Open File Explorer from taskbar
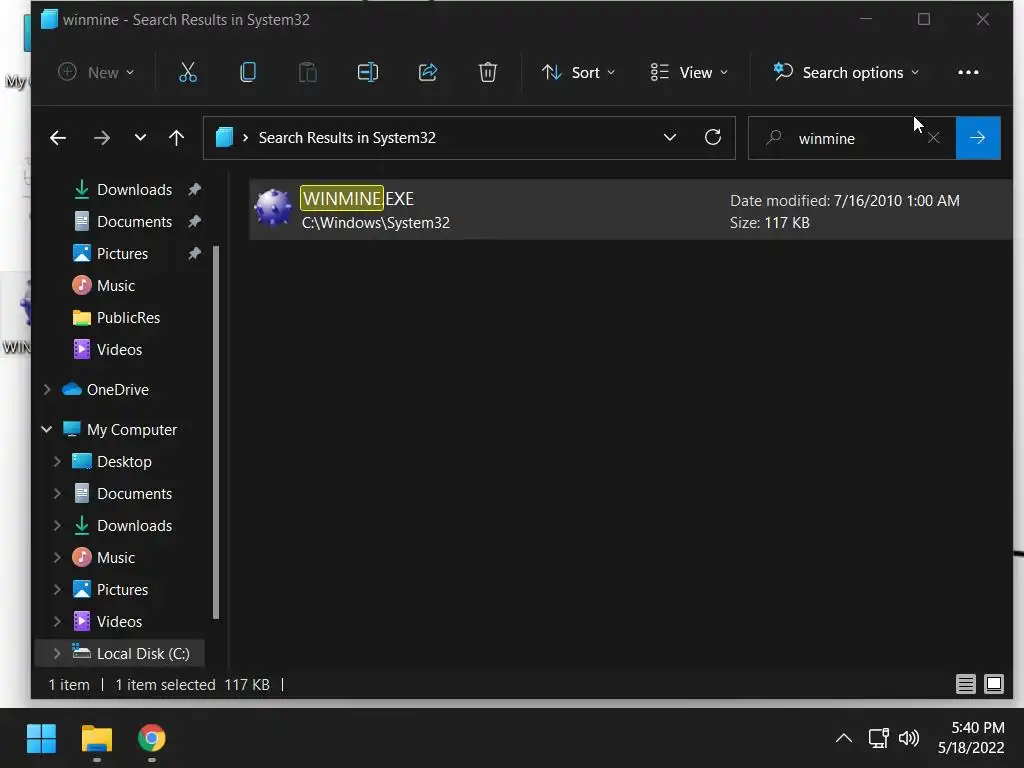1024x768 pixels. (97, 739)
